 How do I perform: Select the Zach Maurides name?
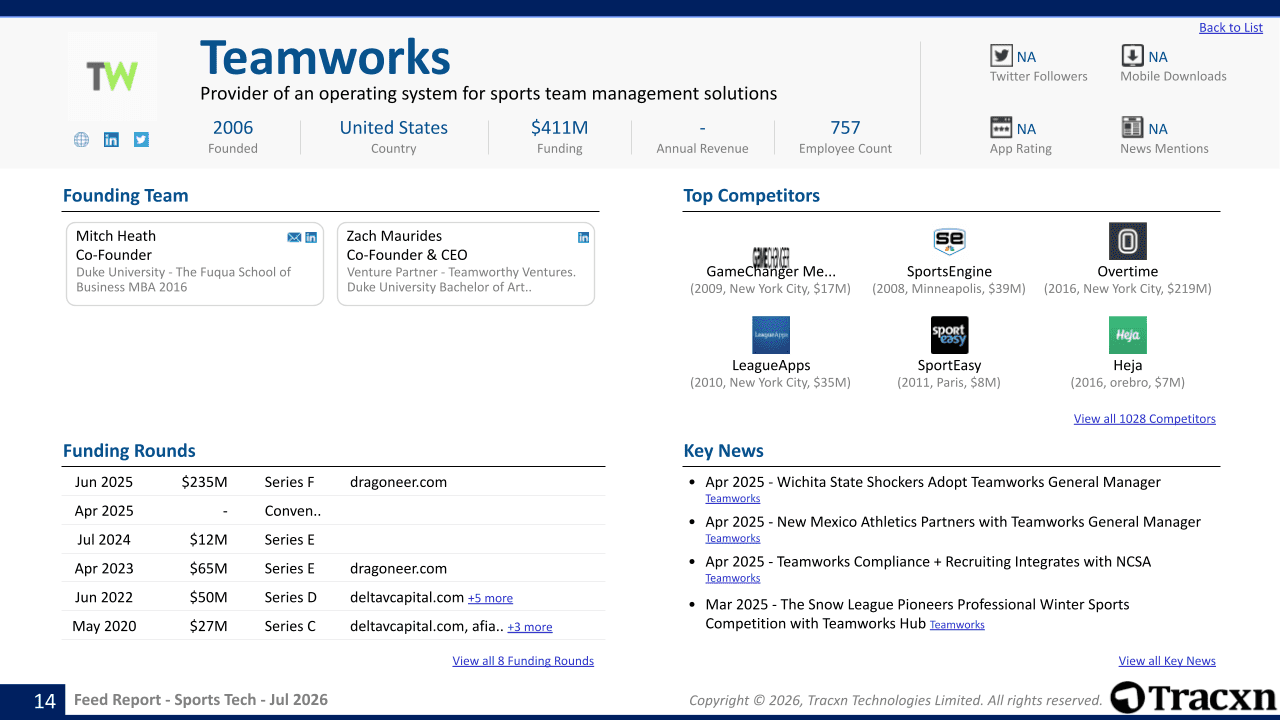pos(394,236)
